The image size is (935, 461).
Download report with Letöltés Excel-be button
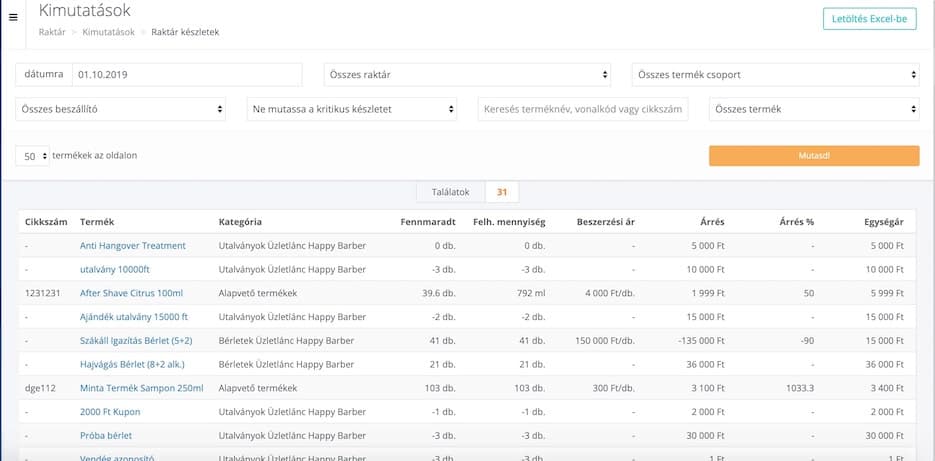[x=869, y=19]
